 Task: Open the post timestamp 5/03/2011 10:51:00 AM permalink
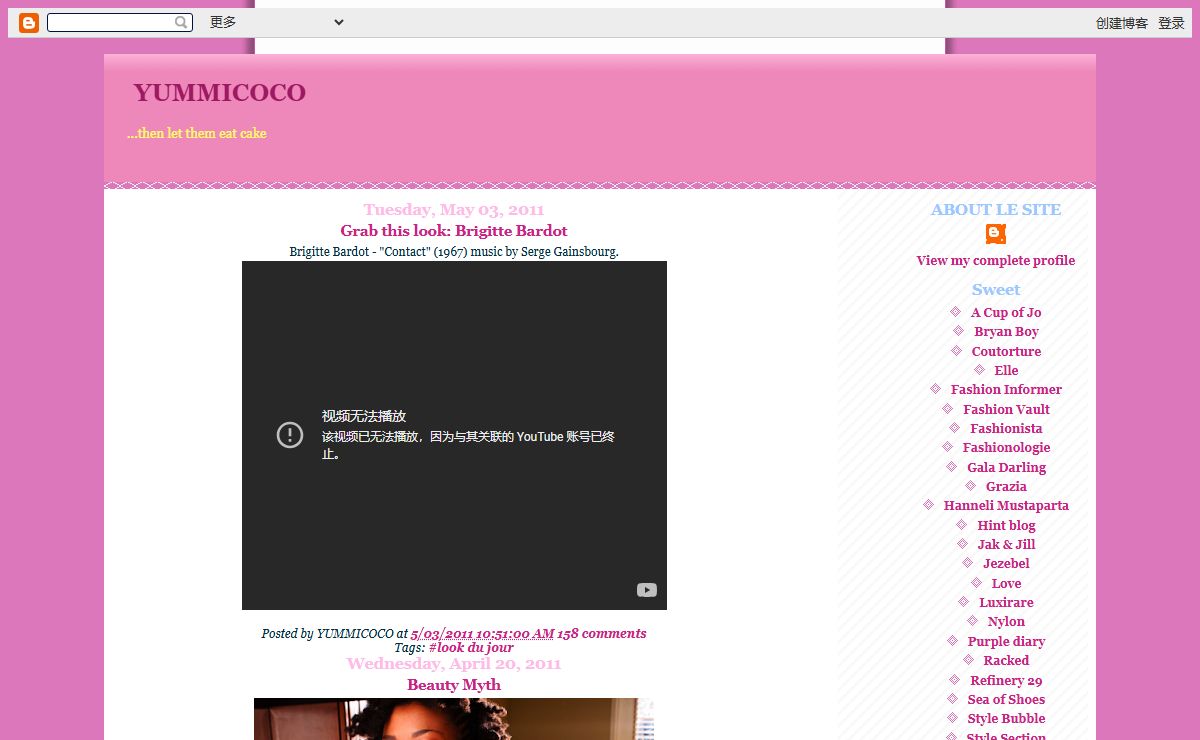[482, 633]
